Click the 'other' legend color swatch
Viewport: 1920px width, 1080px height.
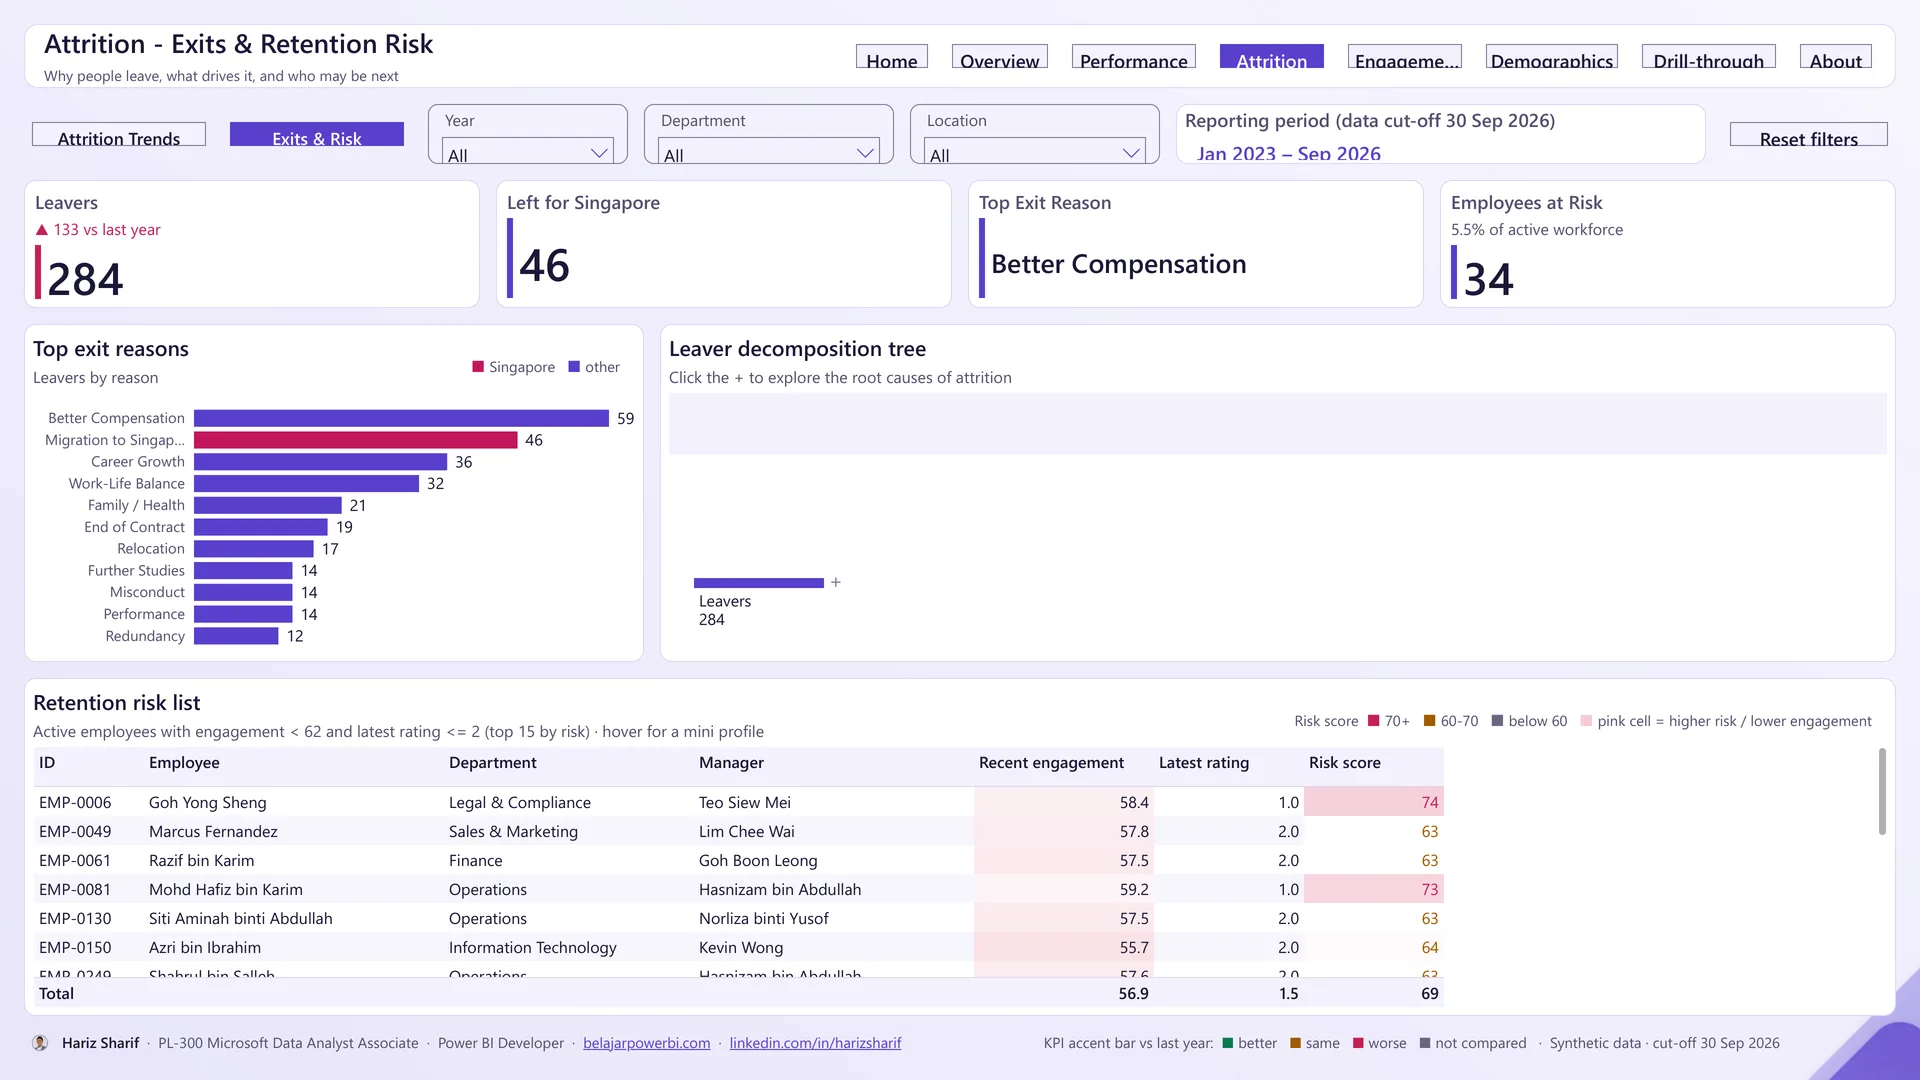click(x=574, y=367)
